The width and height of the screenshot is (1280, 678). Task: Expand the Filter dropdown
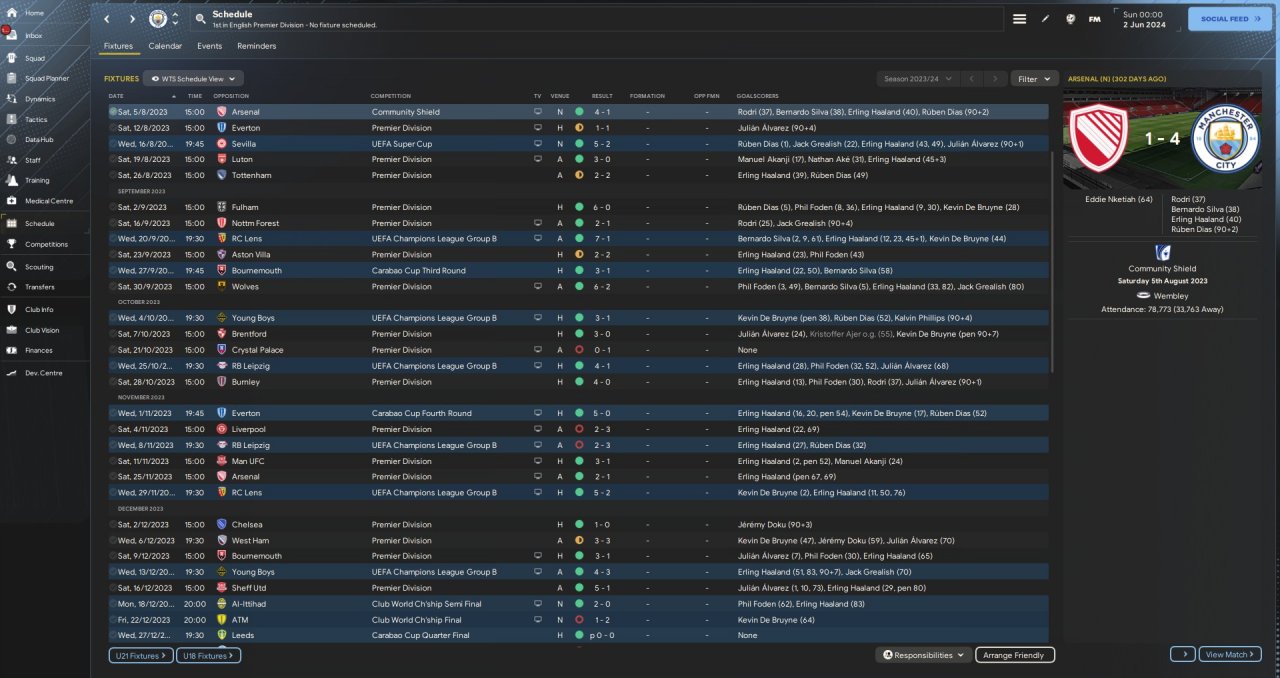pos(1034,78)
